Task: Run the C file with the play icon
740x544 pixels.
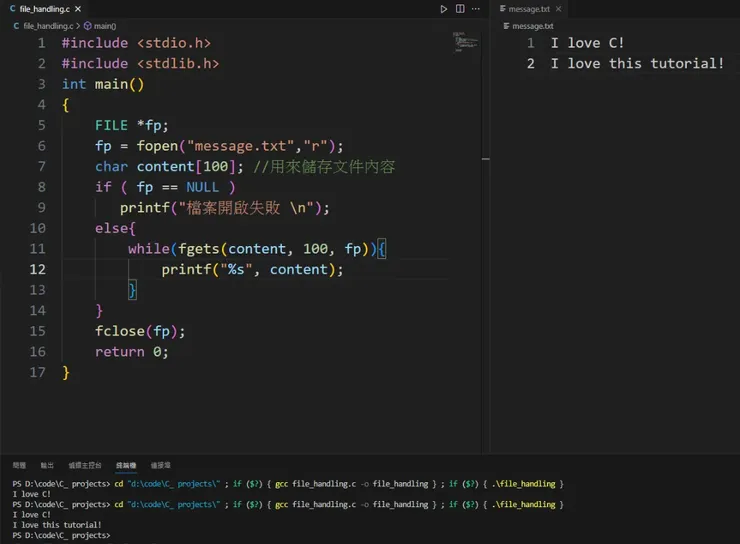Action: 443,9
